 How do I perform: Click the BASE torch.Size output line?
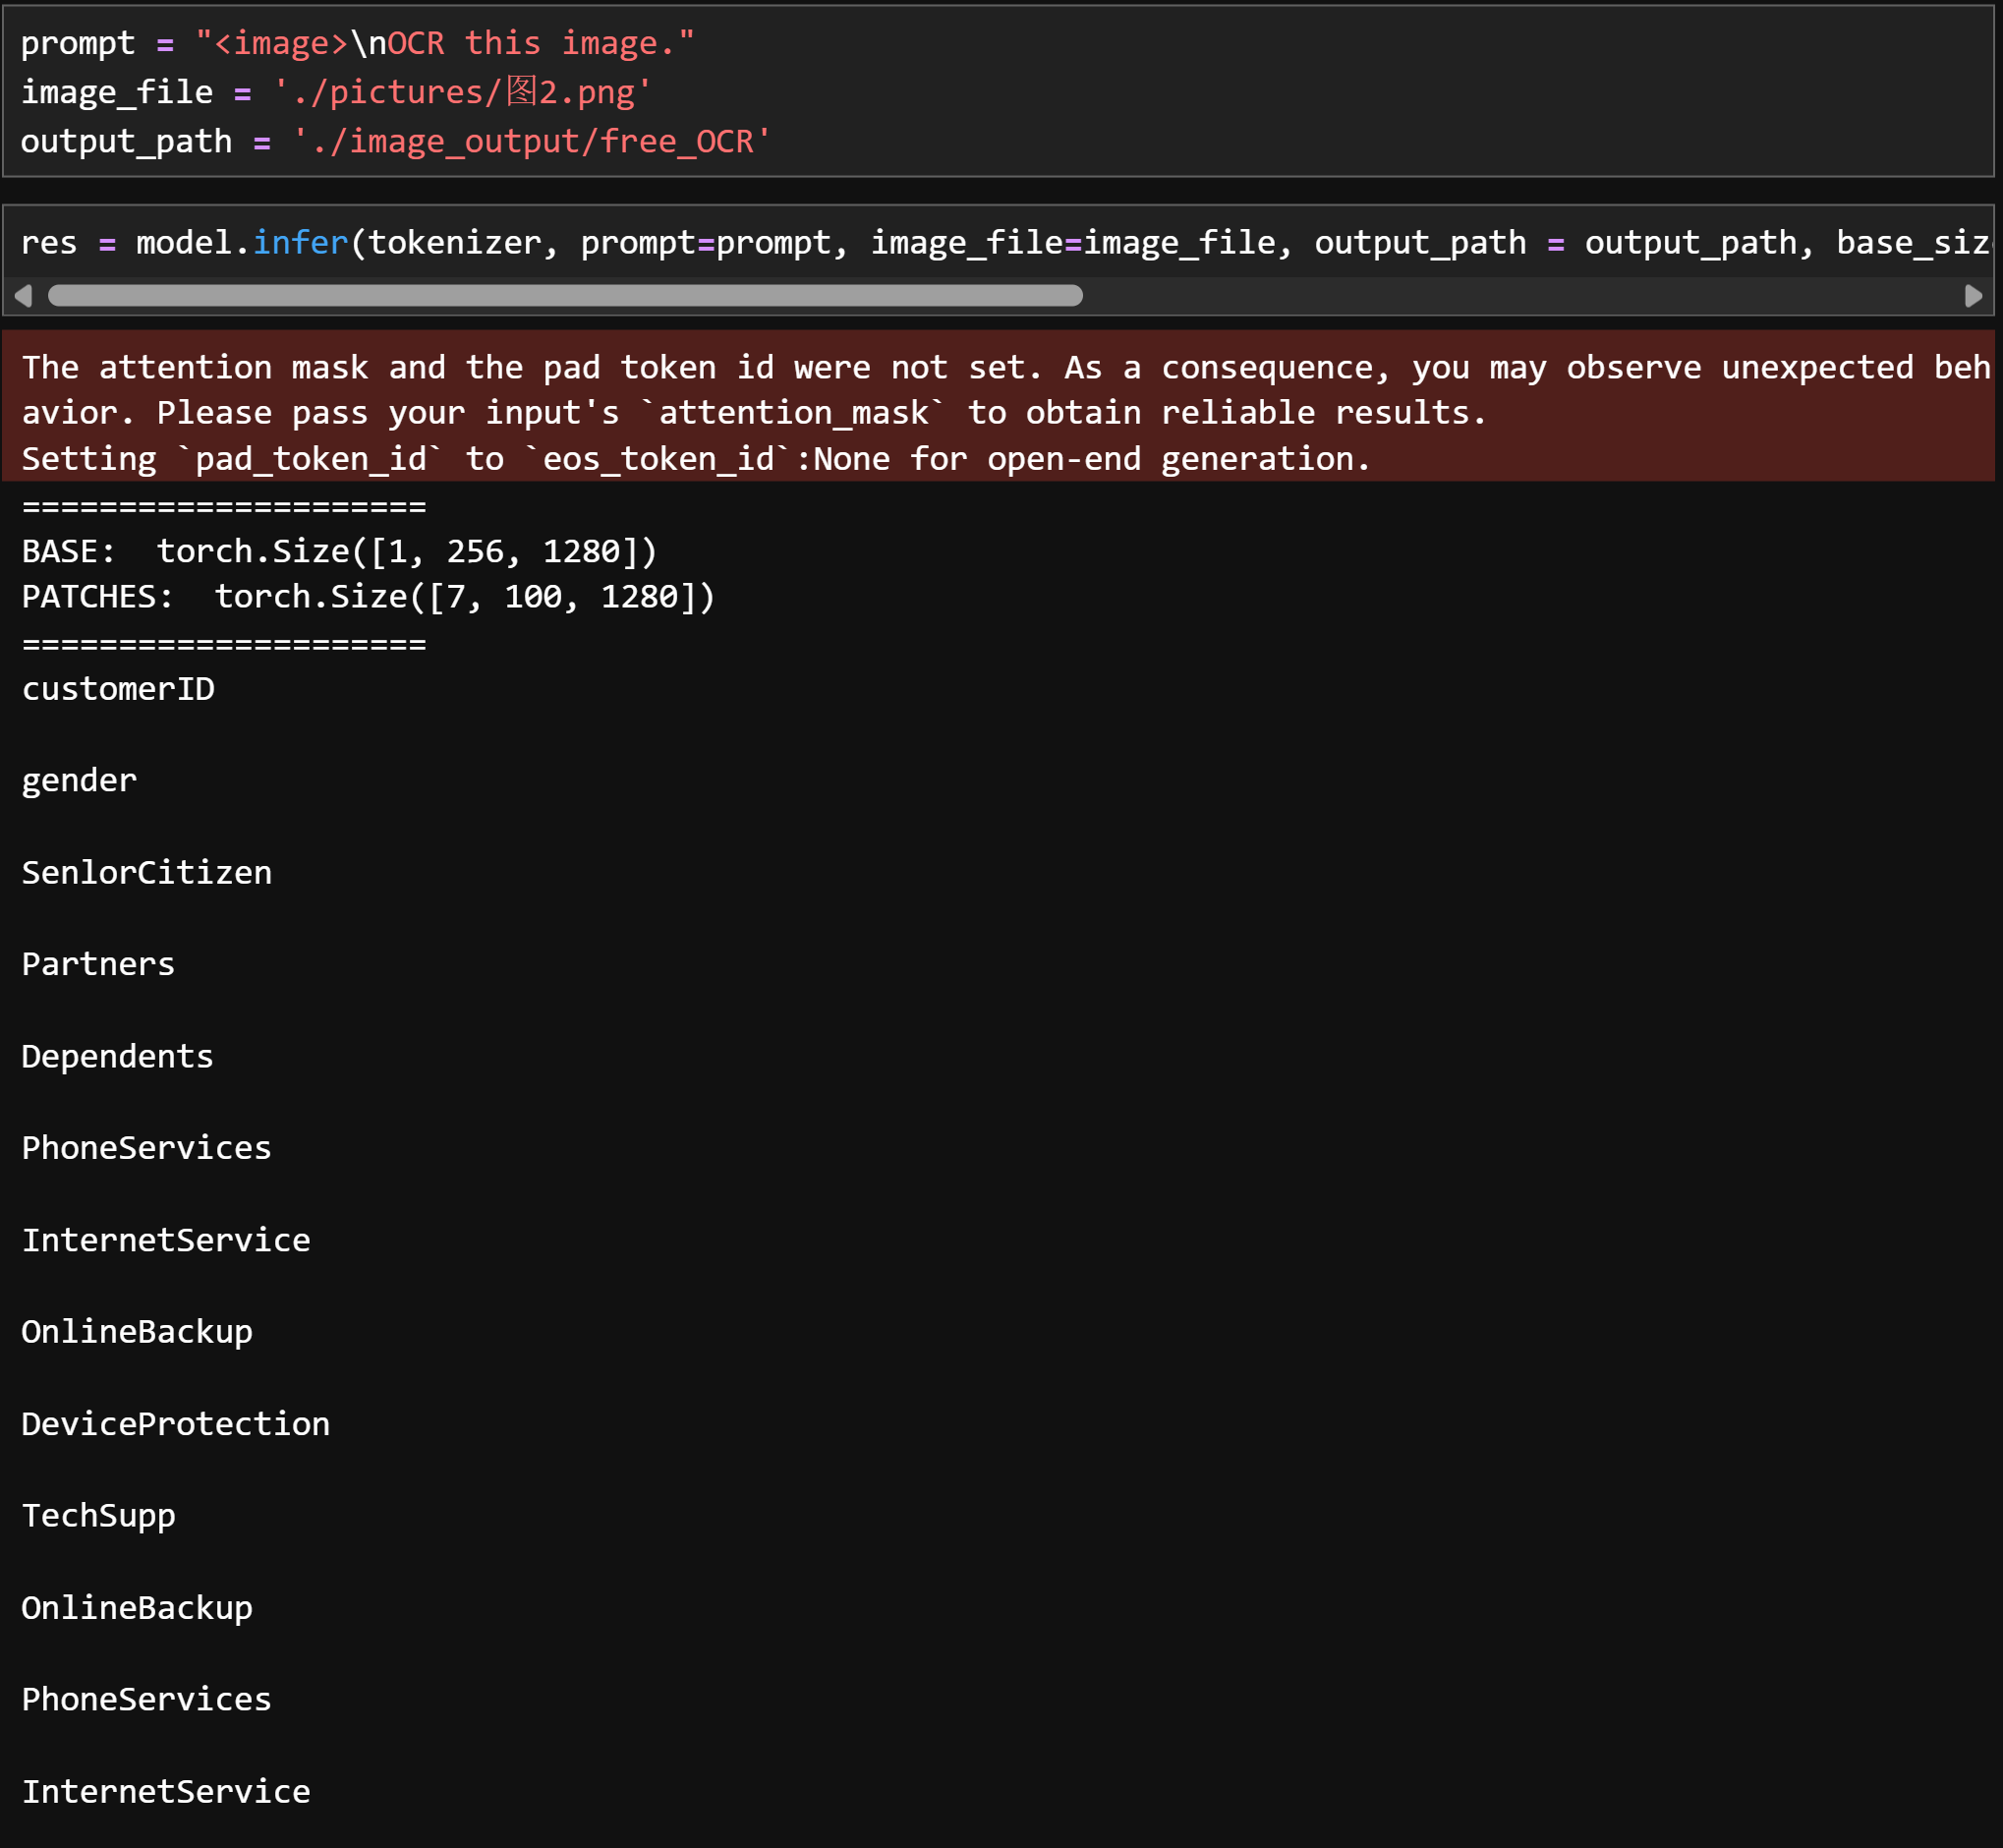pos(339,551)
